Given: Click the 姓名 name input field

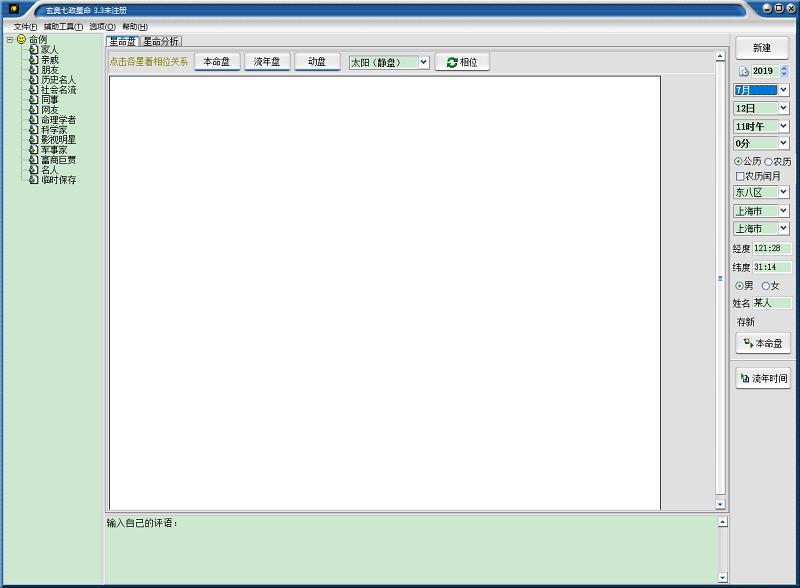Looking at the screenshot, I should point(771,303).
